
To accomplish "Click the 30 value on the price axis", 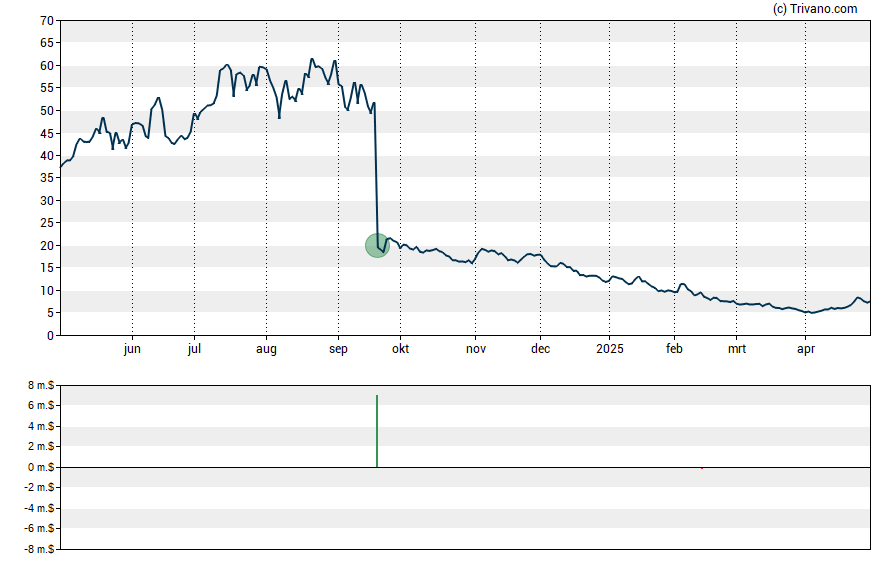I will (47, 200).
